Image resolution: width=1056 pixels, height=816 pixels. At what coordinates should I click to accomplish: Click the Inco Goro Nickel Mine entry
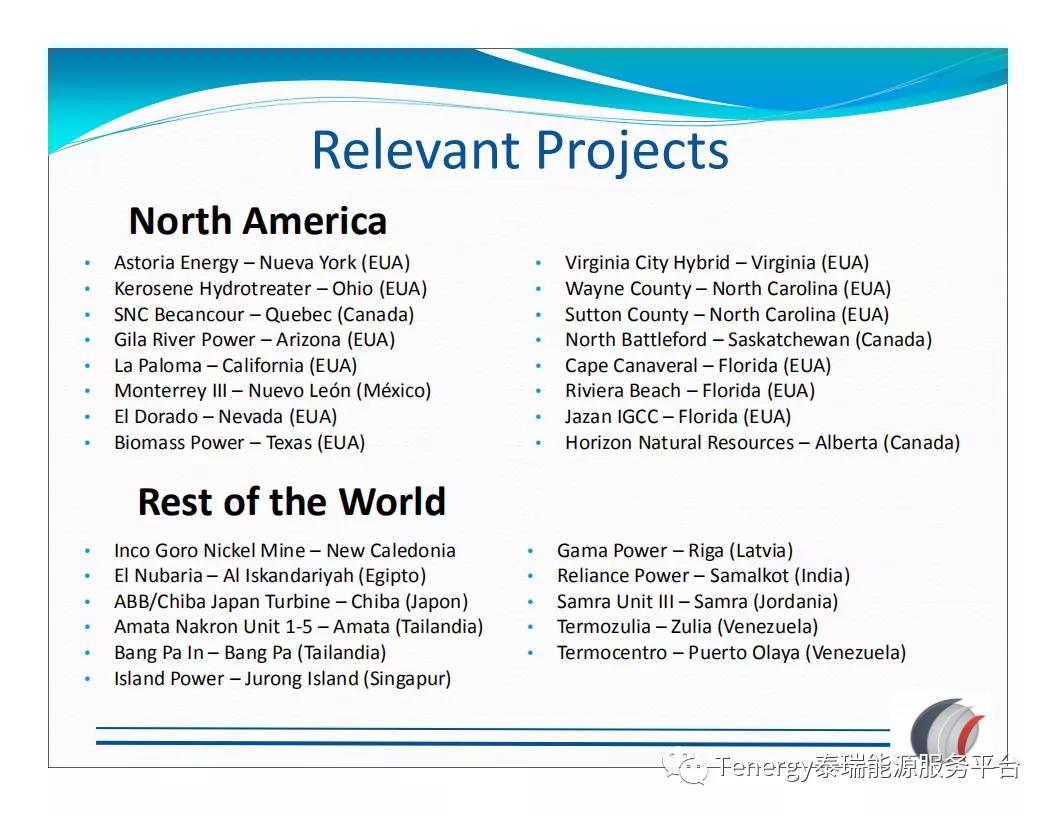pos(284,551)
